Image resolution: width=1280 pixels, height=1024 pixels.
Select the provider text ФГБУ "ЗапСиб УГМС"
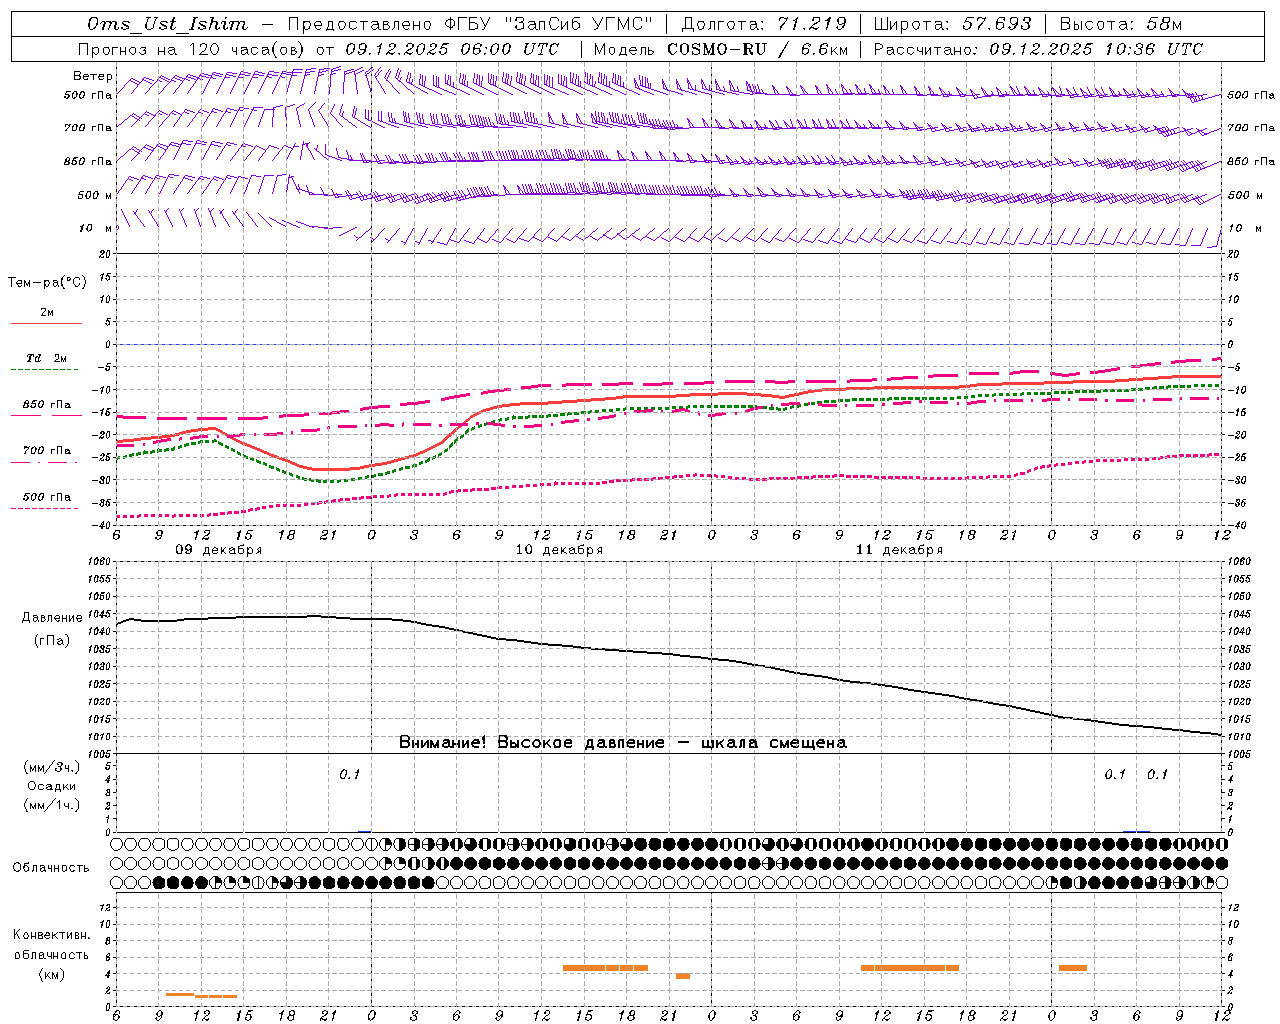[548, 24]
